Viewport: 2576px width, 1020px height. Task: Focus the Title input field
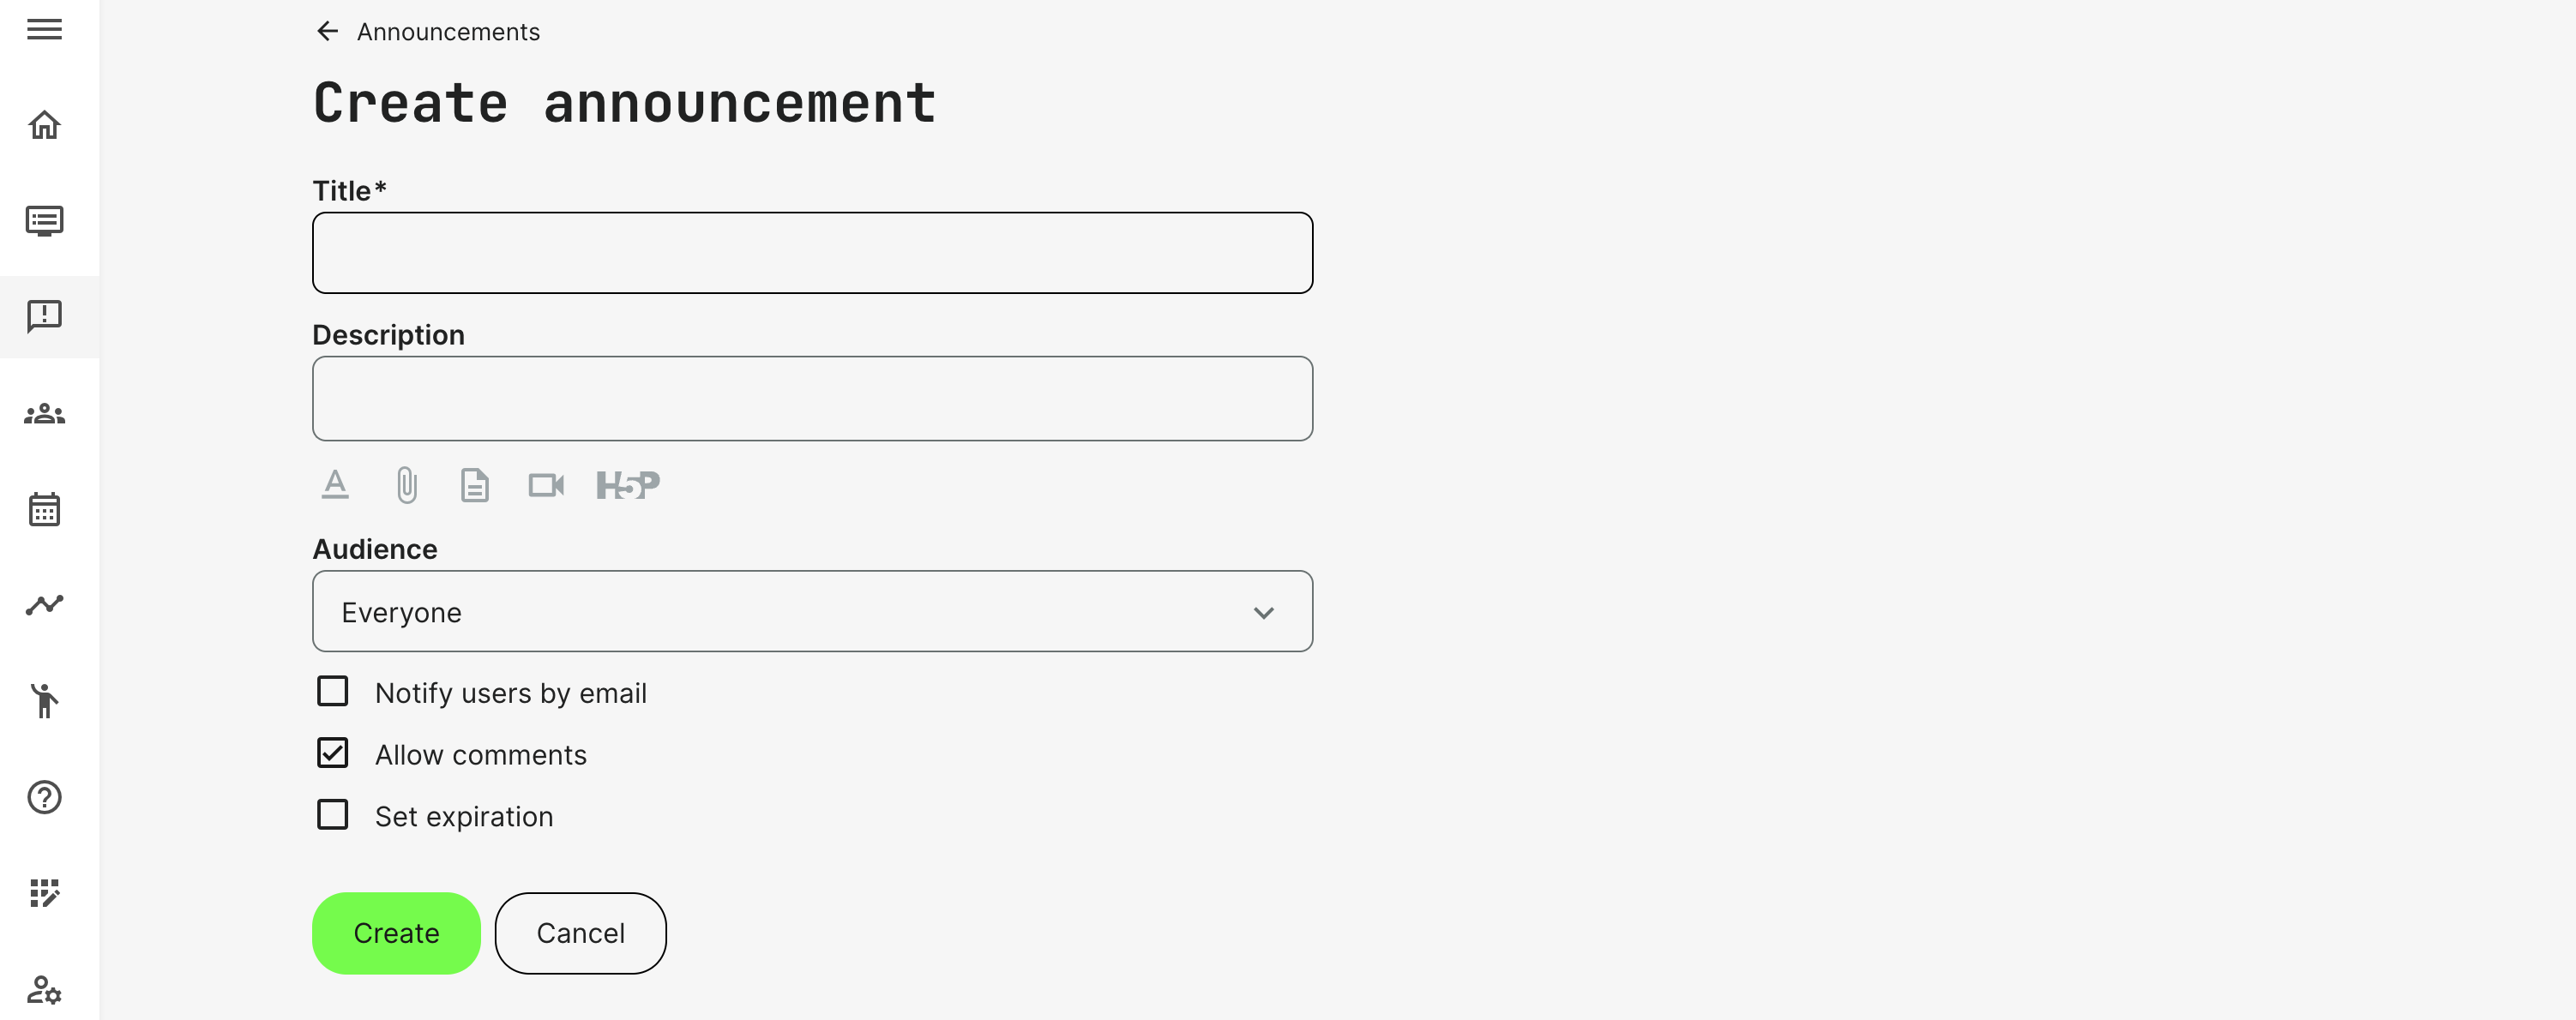click(811, 253)
